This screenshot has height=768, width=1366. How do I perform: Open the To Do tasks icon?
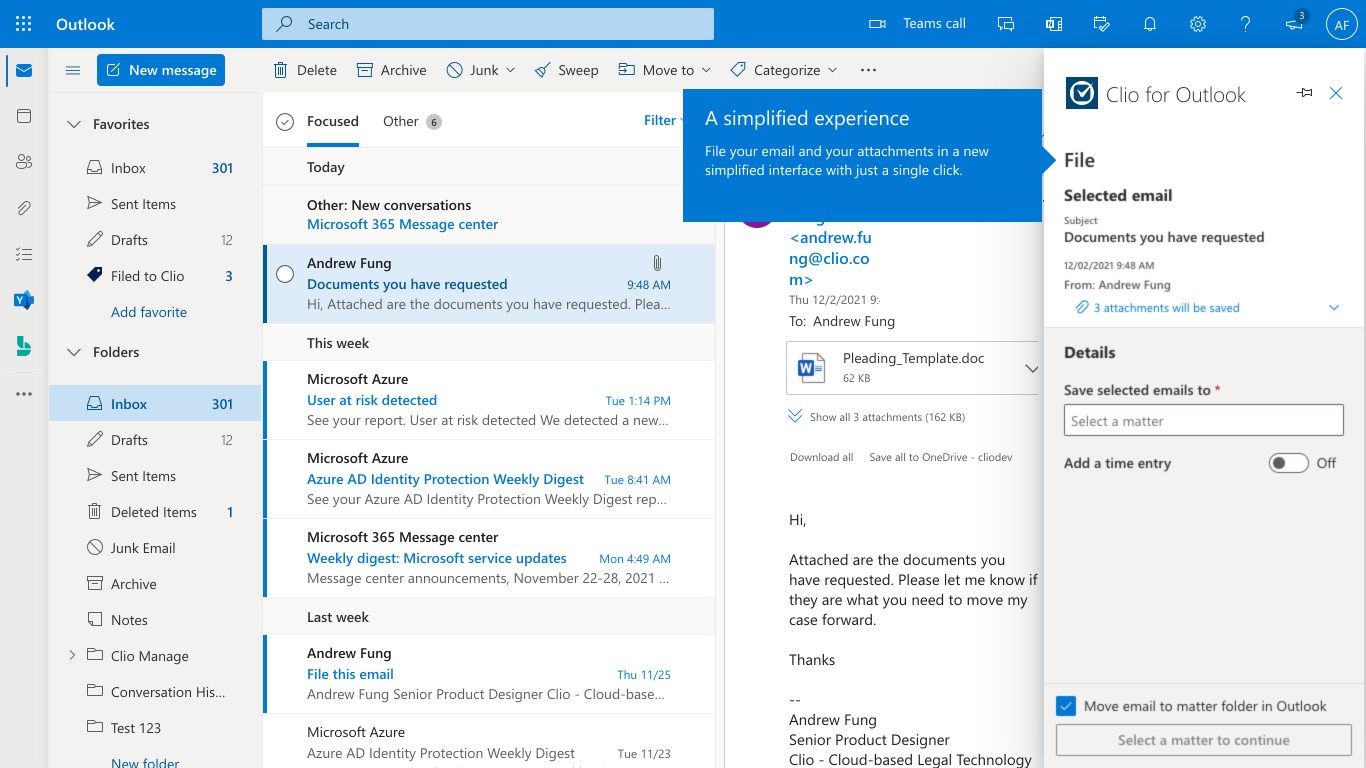point(24,254)
